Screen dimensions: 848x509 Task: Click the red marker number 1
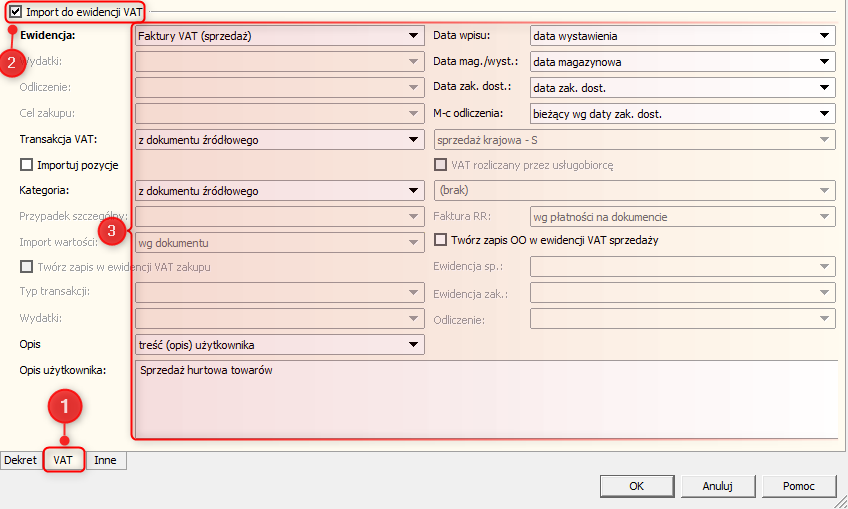point(65,406)
